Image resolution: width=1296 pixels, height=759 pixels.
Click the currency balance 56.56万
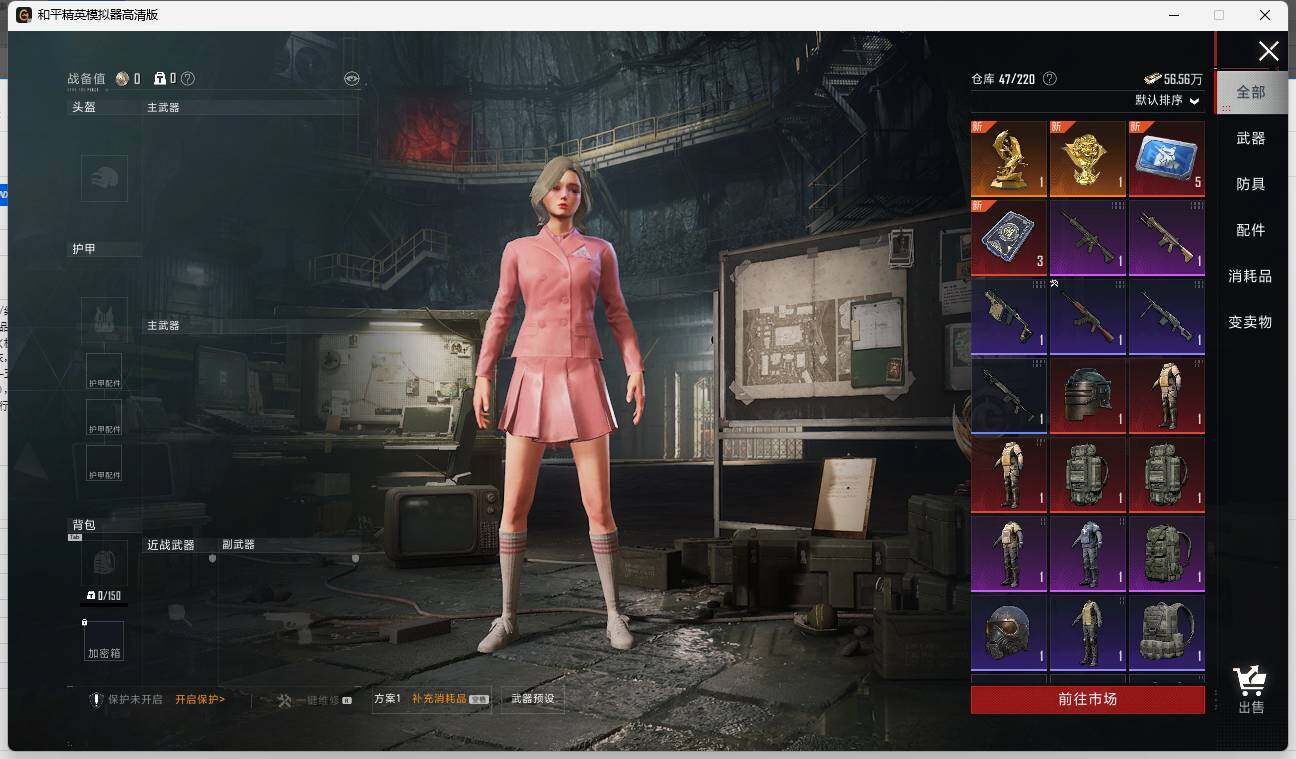(1174, 79)
